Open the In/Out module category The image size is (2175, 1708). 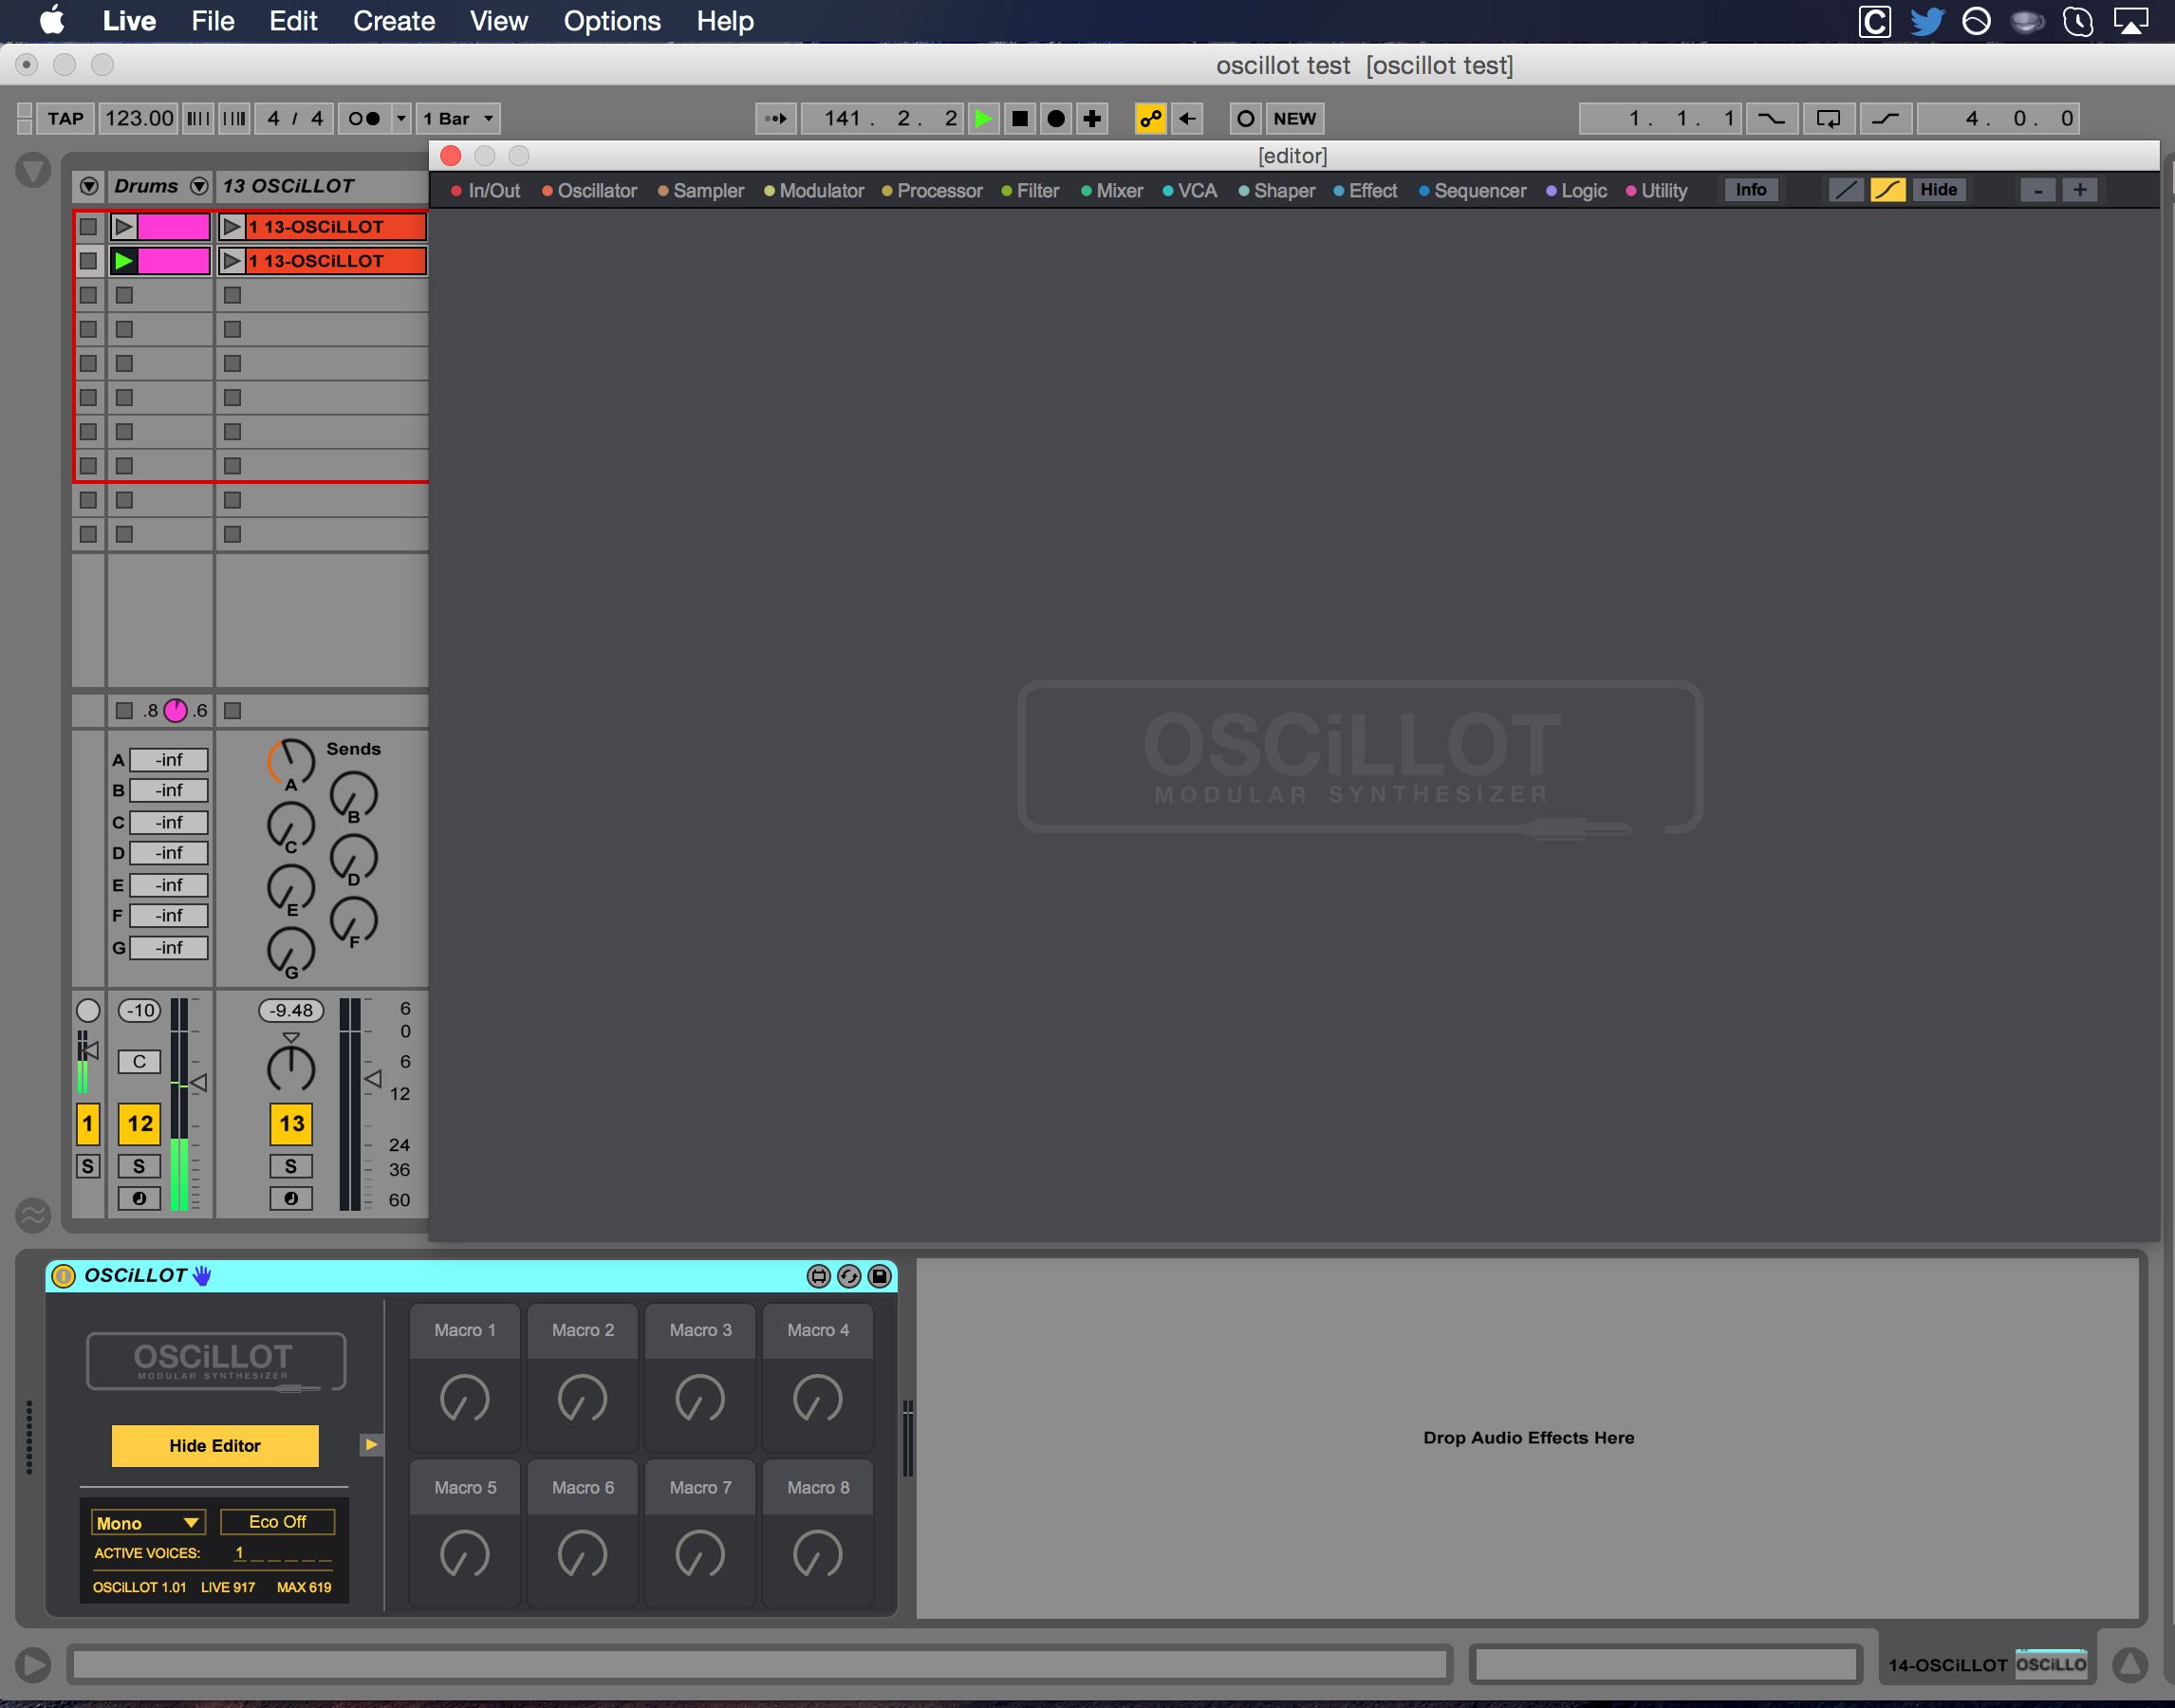tap(486, 190)
